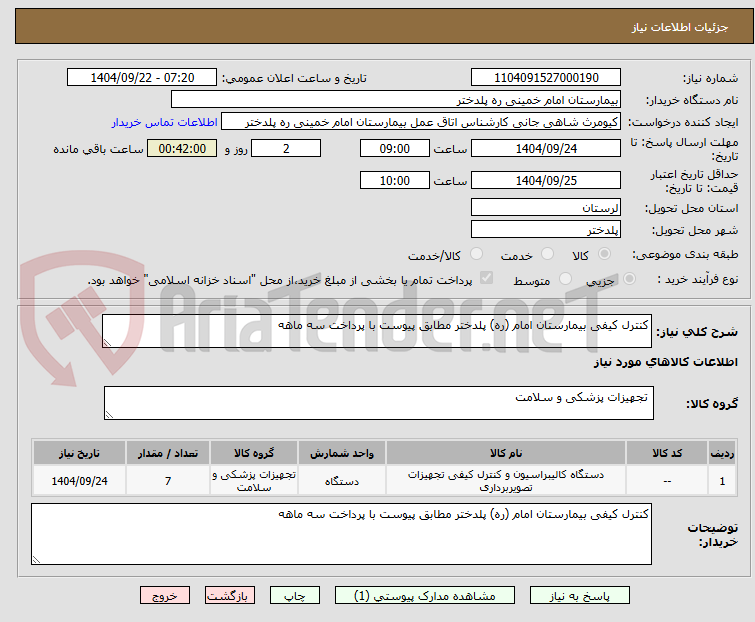Viewport: 755px width, 622px height.
Task: Toggle the اسناد خزانه اسلامی payment checkbox
Action: (x=487, y=278)
